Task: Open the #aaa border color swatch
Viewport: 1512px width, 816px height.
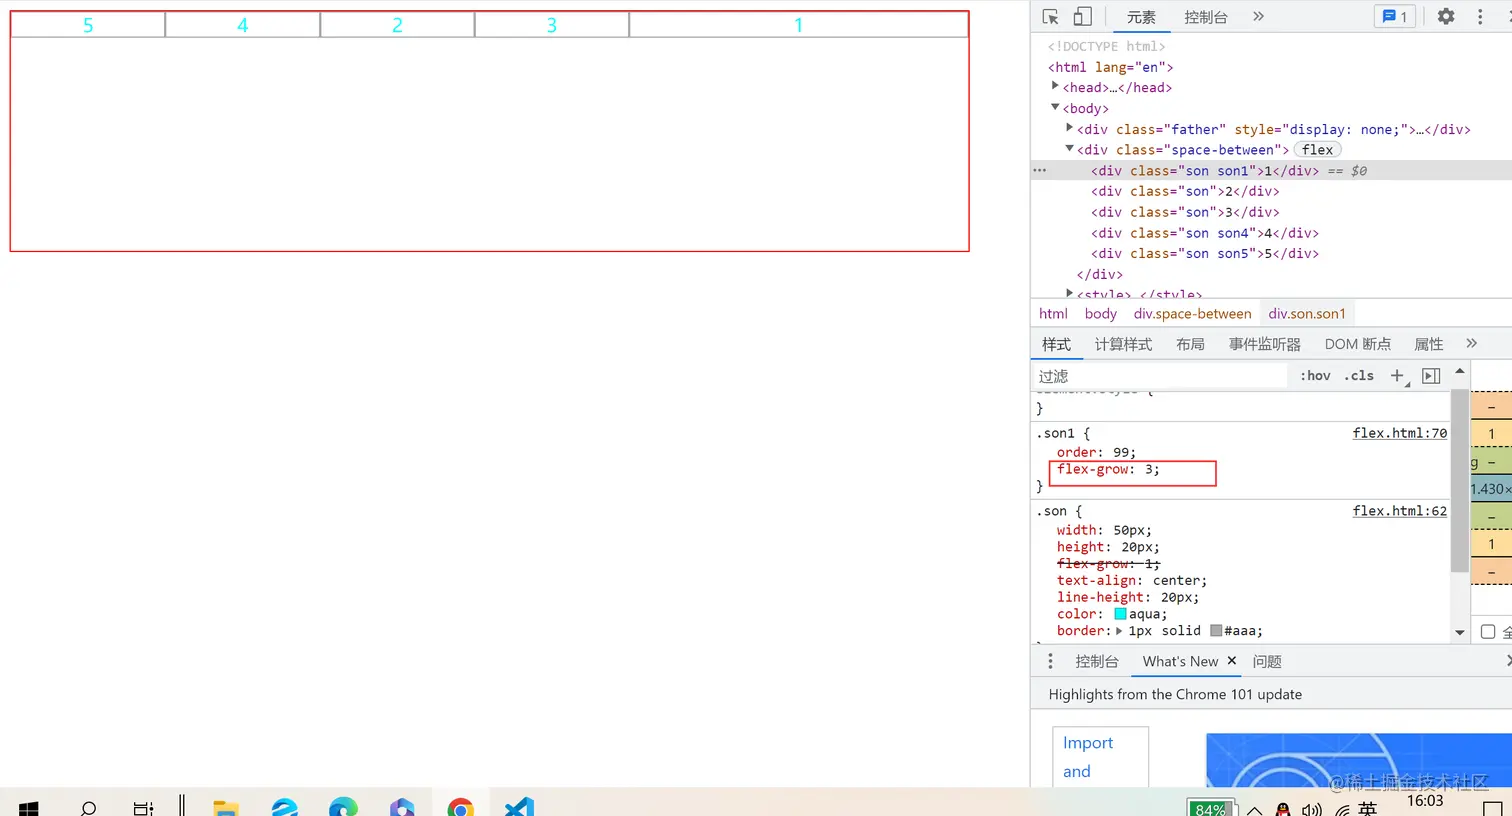Action: [x=1216, y=631]
